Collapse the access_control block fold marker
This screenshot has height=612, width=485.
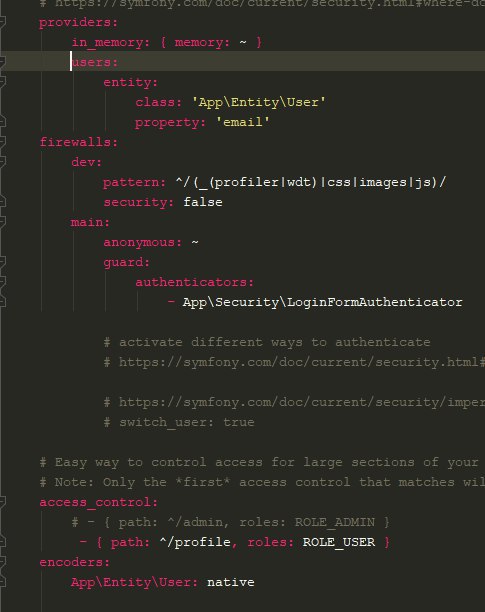tap(2, 502)
